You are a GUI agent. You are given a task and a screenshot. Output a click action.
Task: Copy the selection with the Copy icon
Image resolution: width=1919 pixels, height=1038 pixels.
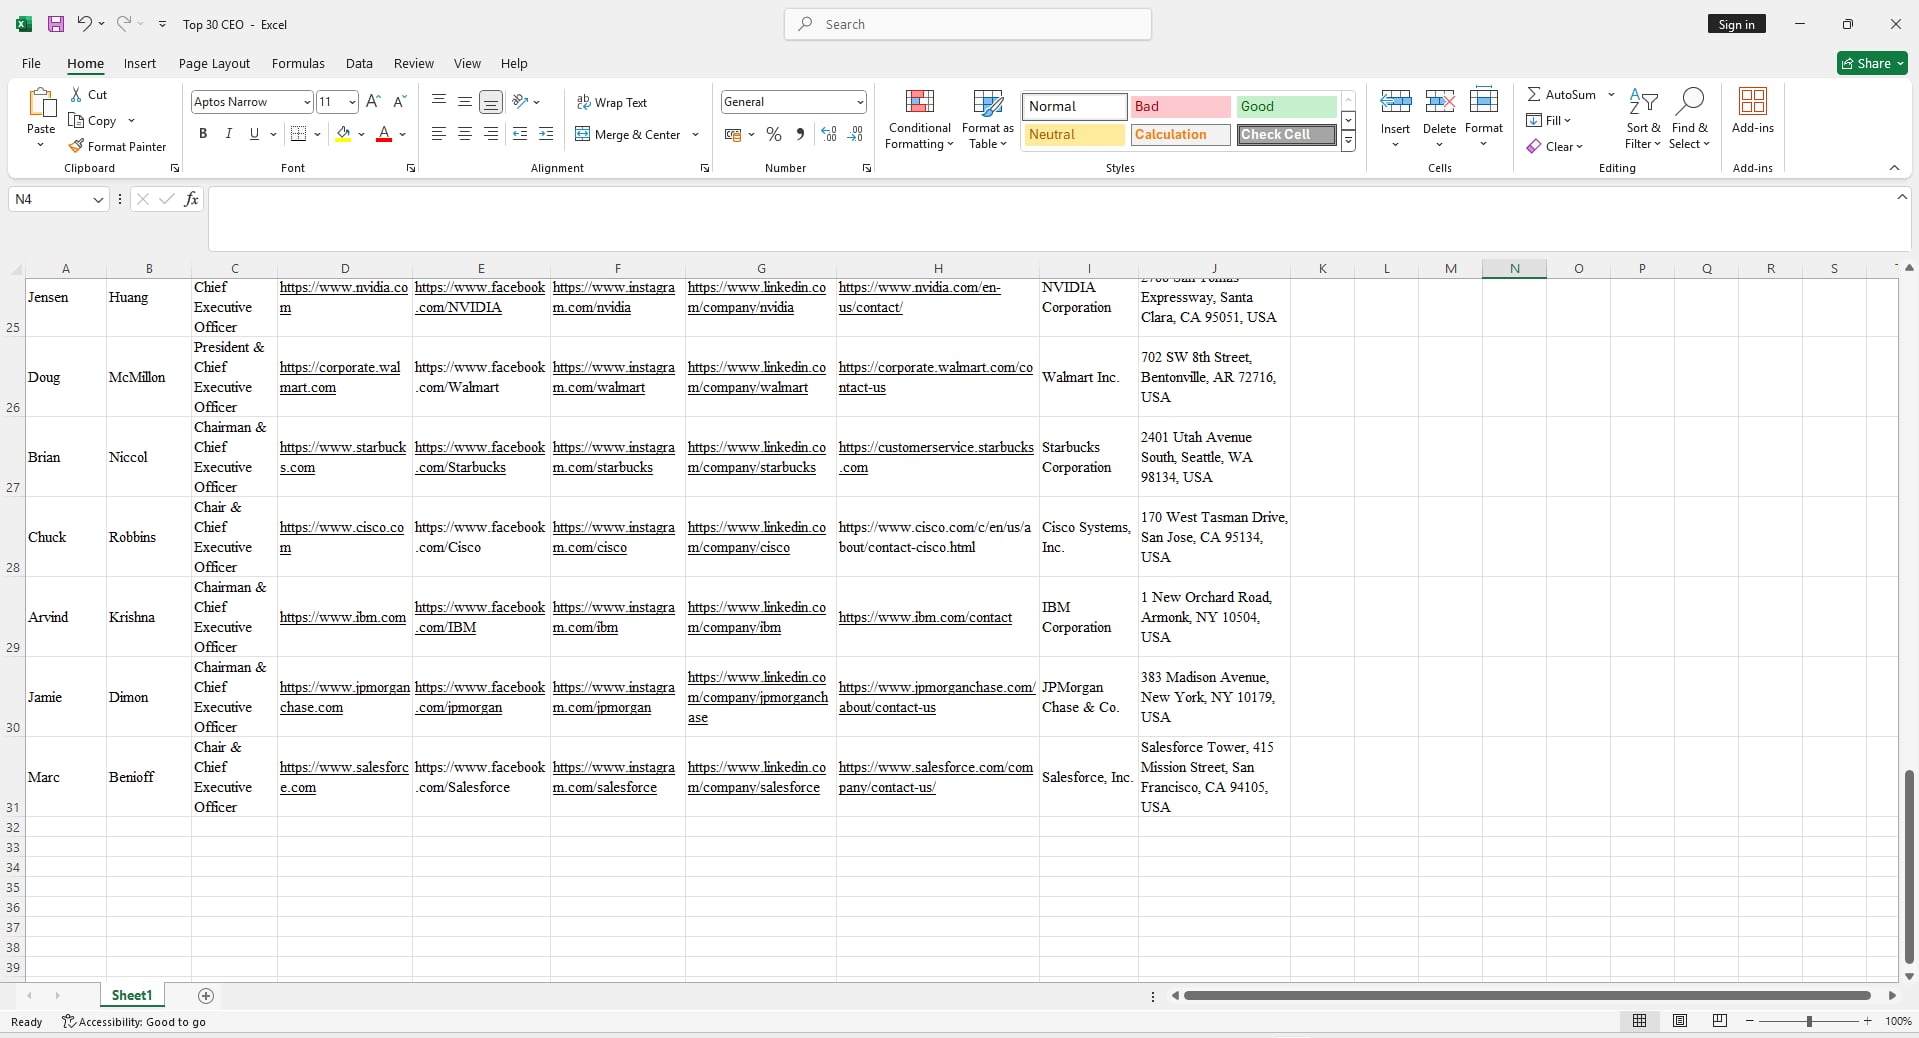click(76, 121)
